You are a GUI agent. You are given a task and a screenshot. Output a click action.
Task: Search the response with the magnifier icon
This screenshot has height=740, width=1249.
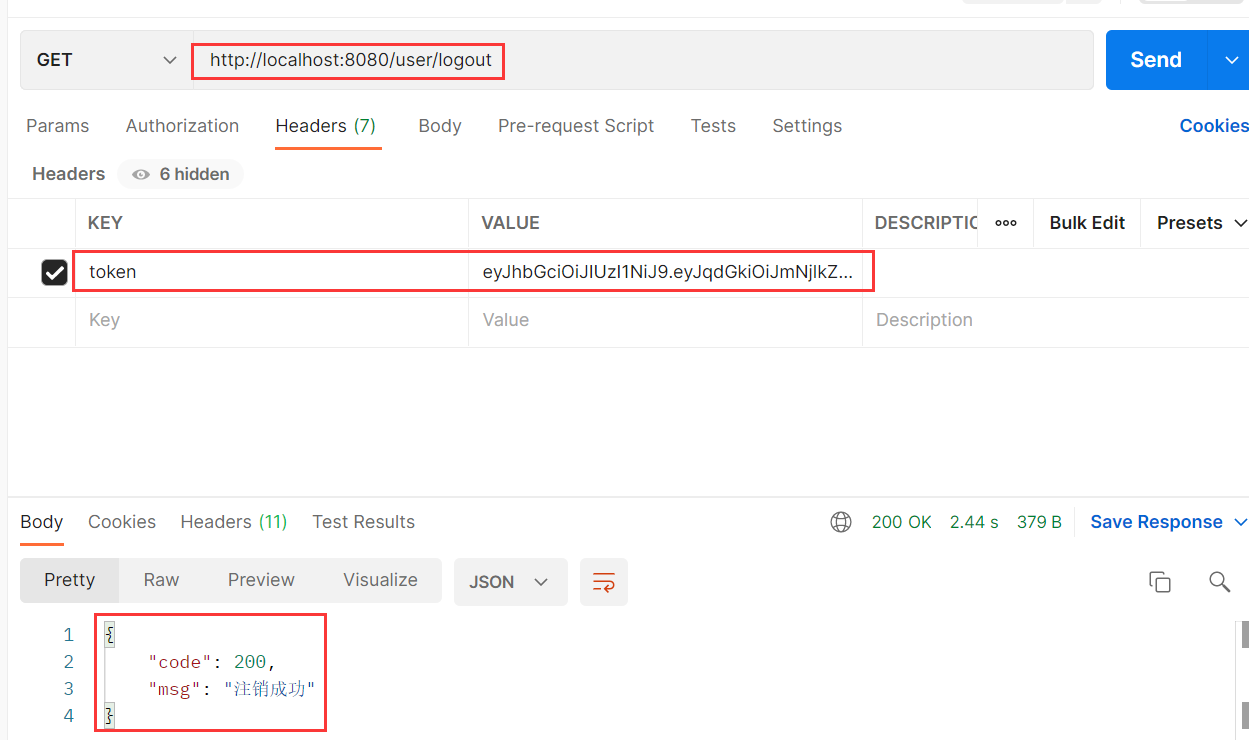[1219, 582]
